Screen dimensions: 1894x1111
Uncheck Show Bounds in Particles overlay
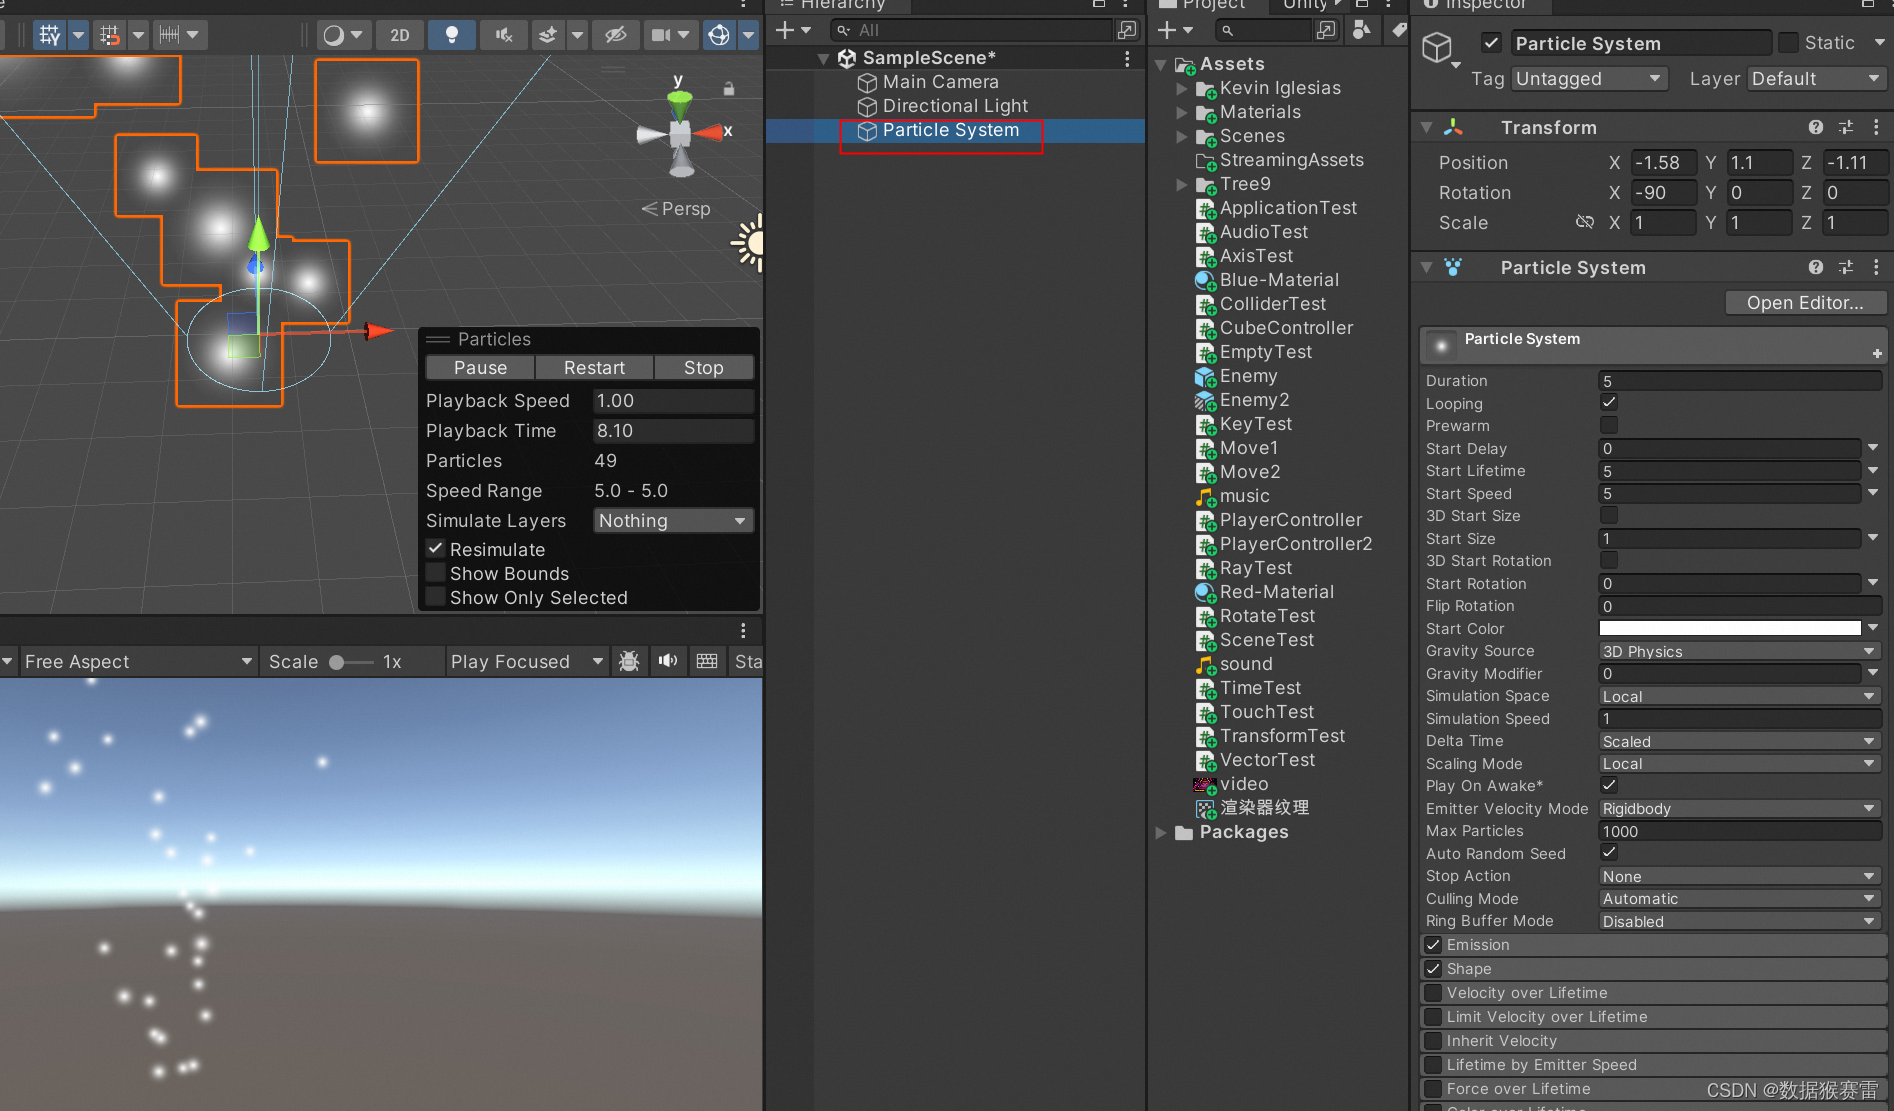click(436, 573)
